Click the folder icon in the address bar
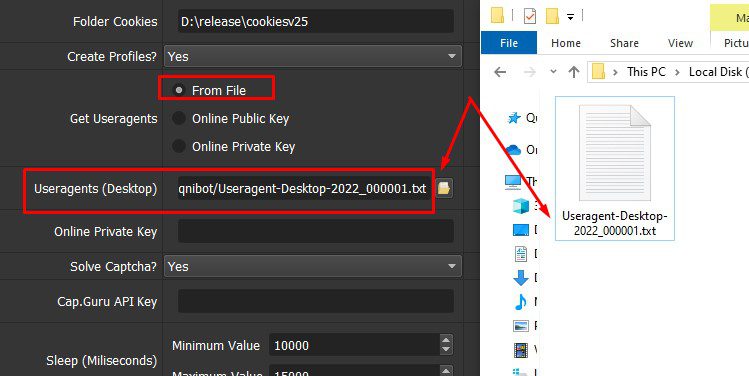Viewport: 749px width, 376px height. [599, 72]
